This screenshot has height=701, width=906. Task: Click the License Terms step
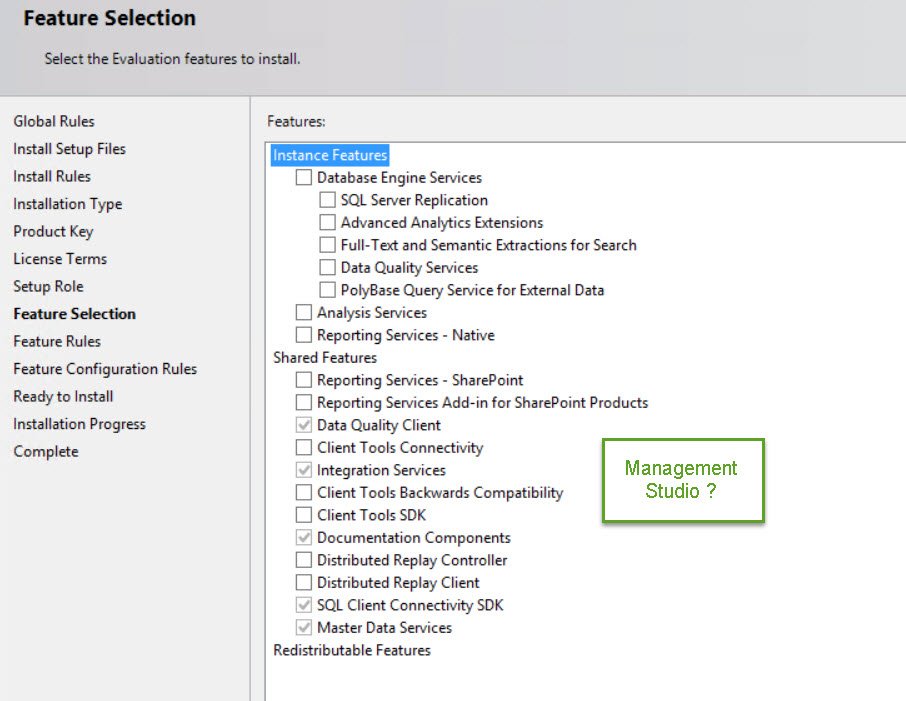pos(60,259)
